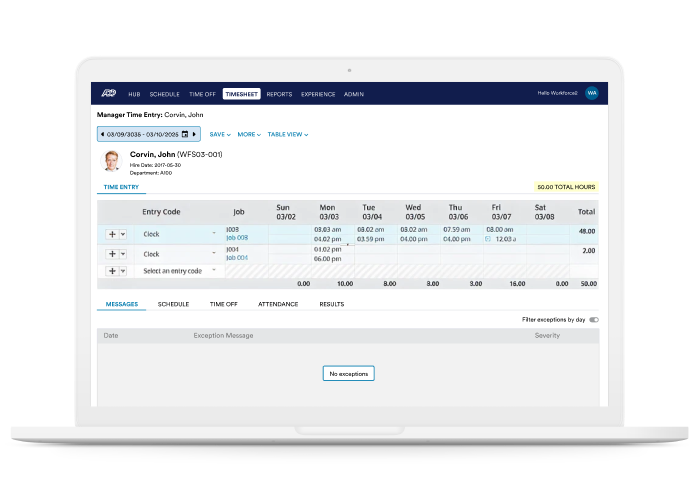
Task: Add a row using the first plus icon
Action: pyautogui.click(x=112, y=234)
